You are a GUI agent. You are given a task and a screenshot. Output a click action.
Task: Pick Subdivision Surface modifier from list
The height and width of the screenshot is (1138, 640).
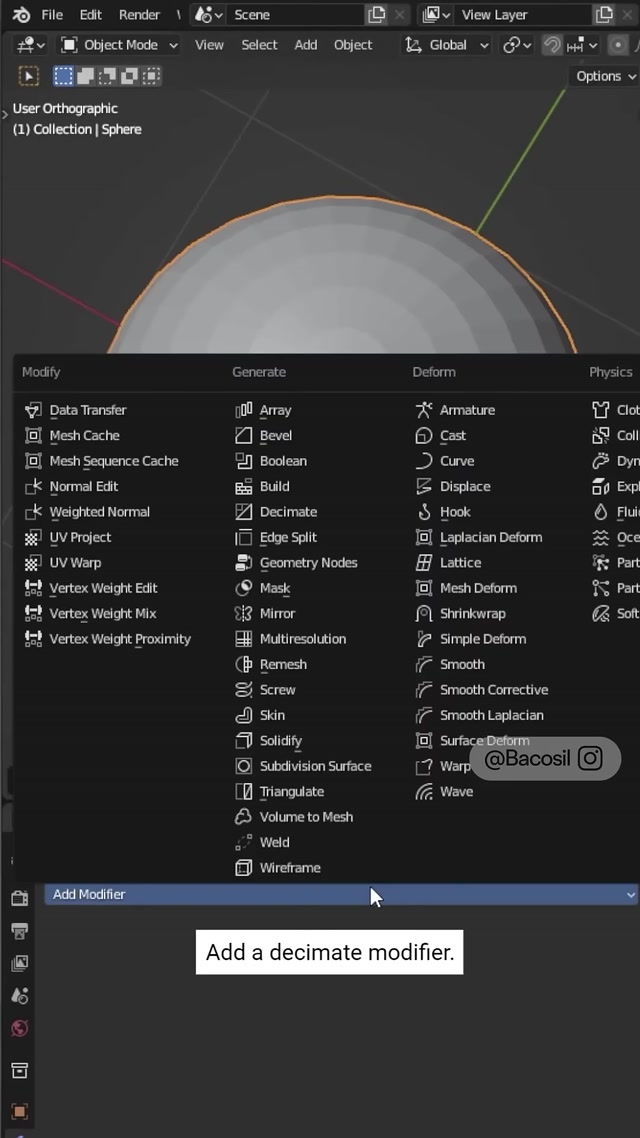tap(315, 766)
